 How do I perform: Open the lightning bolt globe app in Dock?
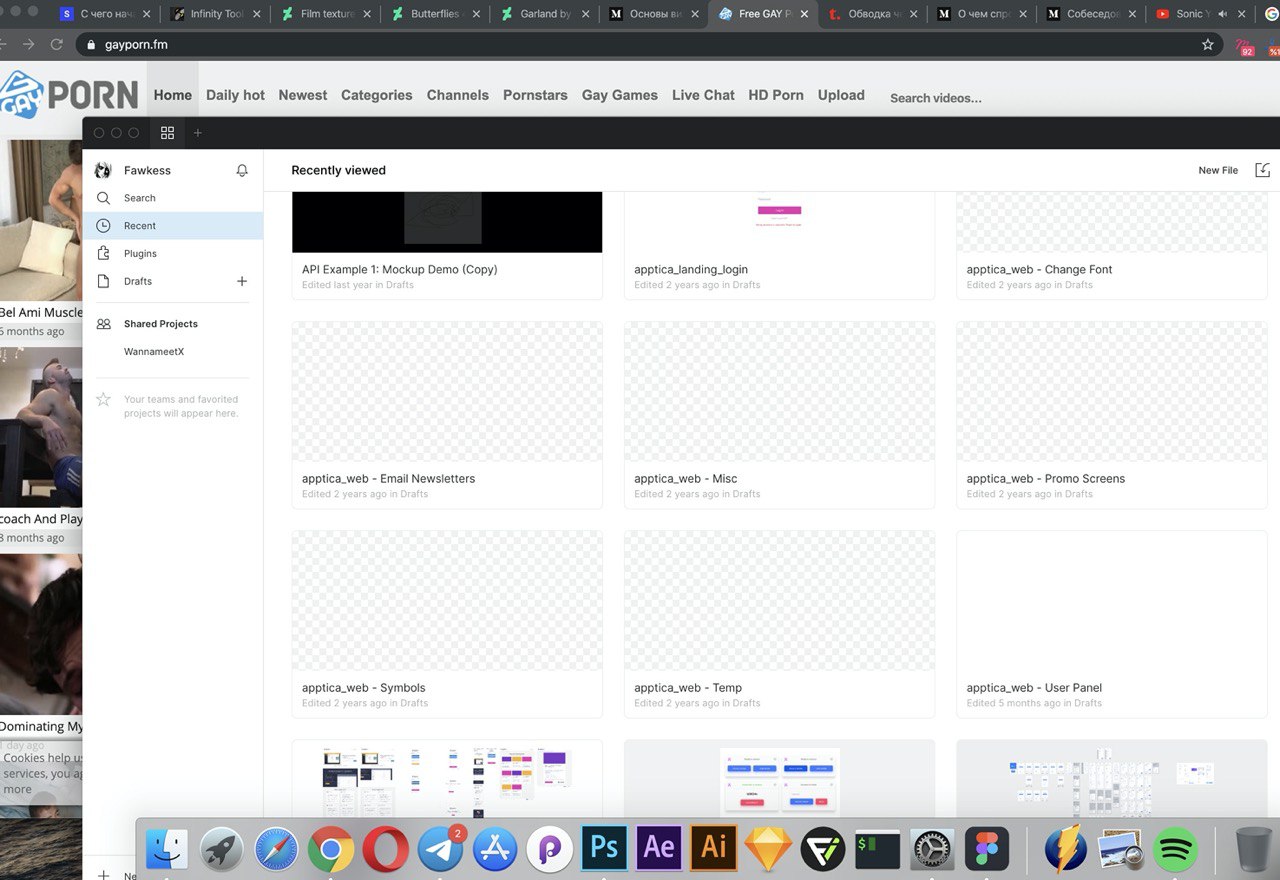pos(1065,849)
